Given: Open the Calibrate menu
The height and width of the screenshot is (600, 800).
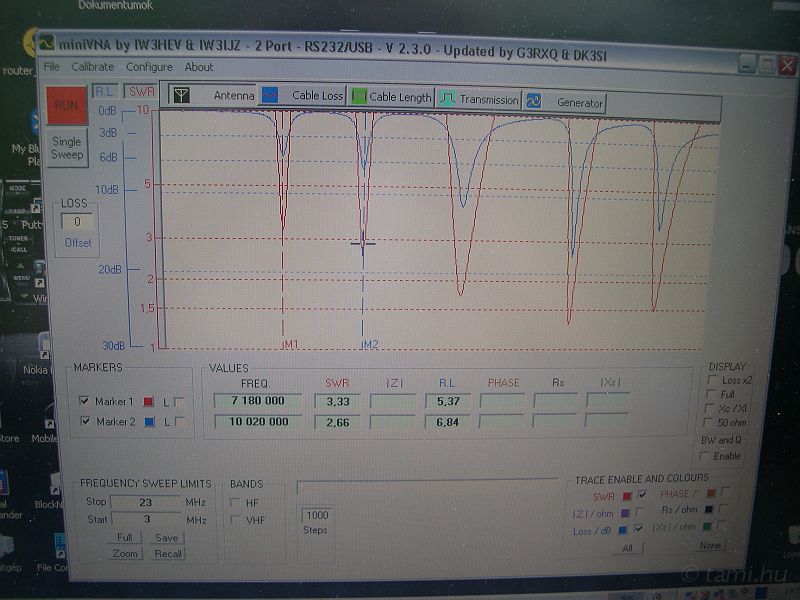Looking at the screenshot, I should (x=92, y=67).
